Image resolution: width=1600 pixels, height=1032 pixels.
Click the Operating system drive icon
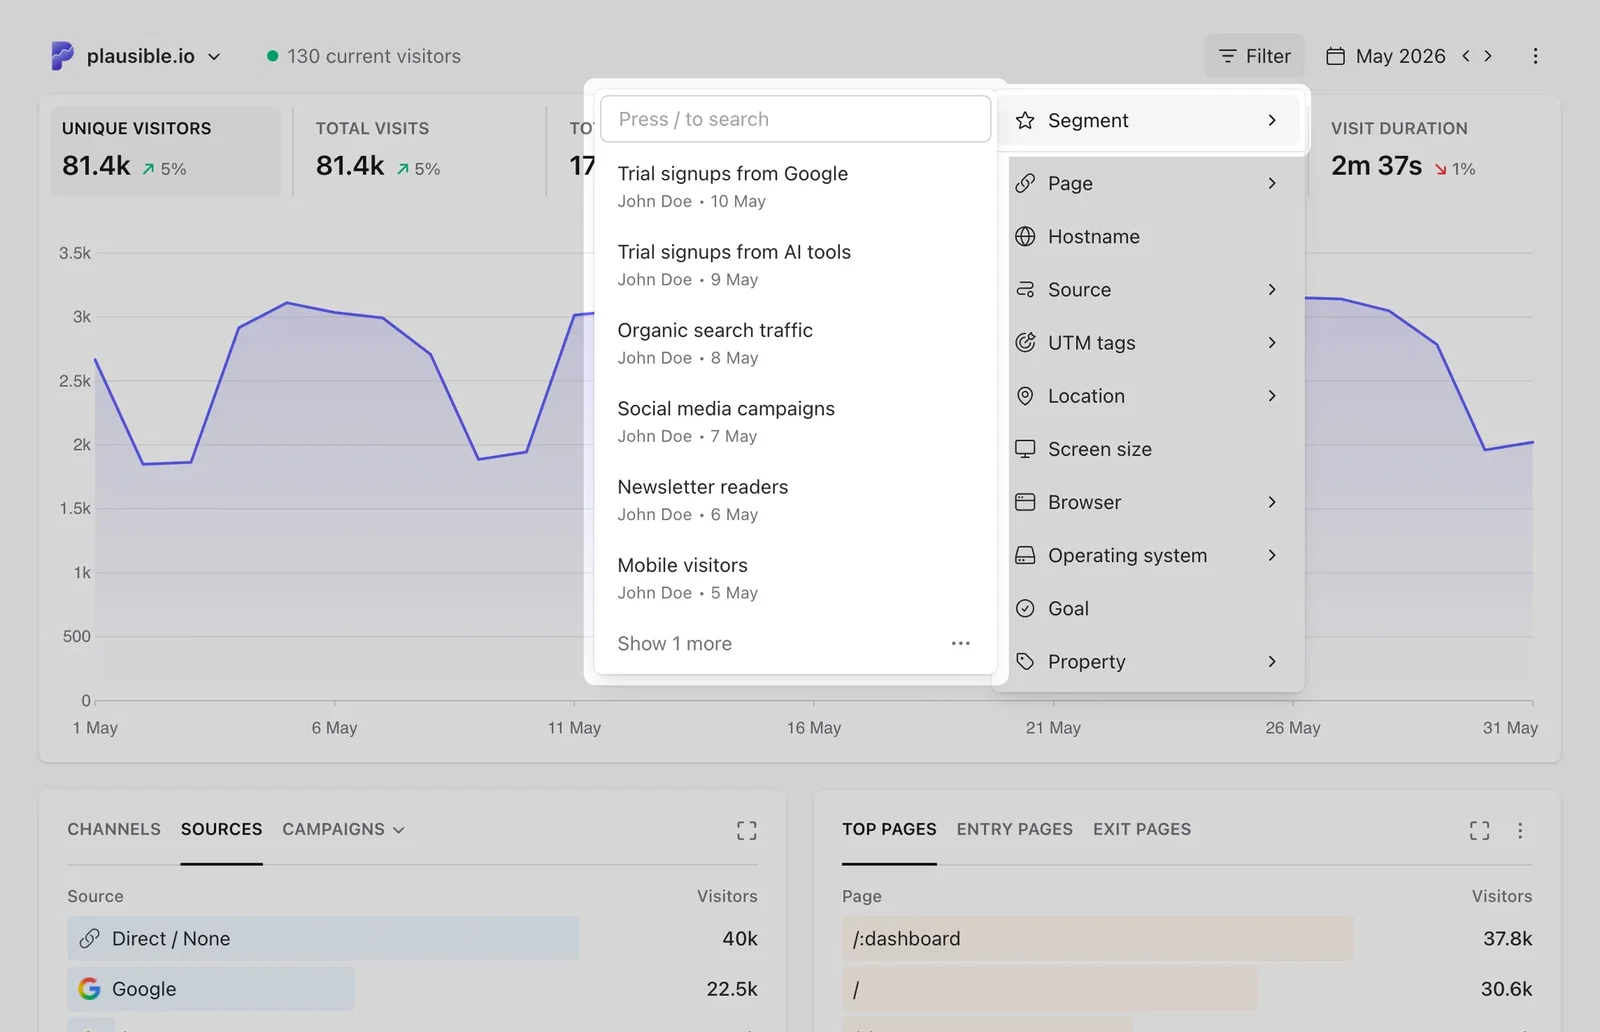1025,555
